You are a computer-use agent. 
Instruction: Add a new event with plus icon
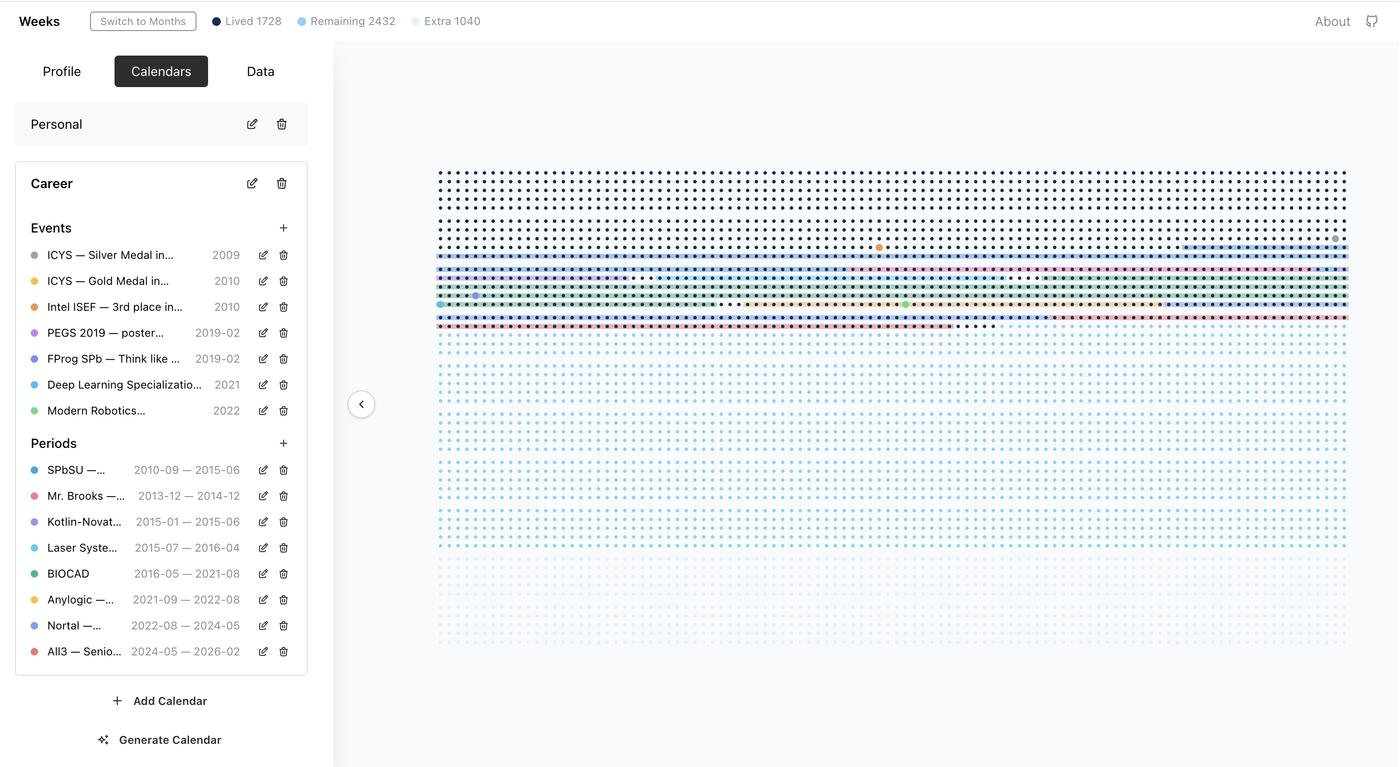coord(283,228)
